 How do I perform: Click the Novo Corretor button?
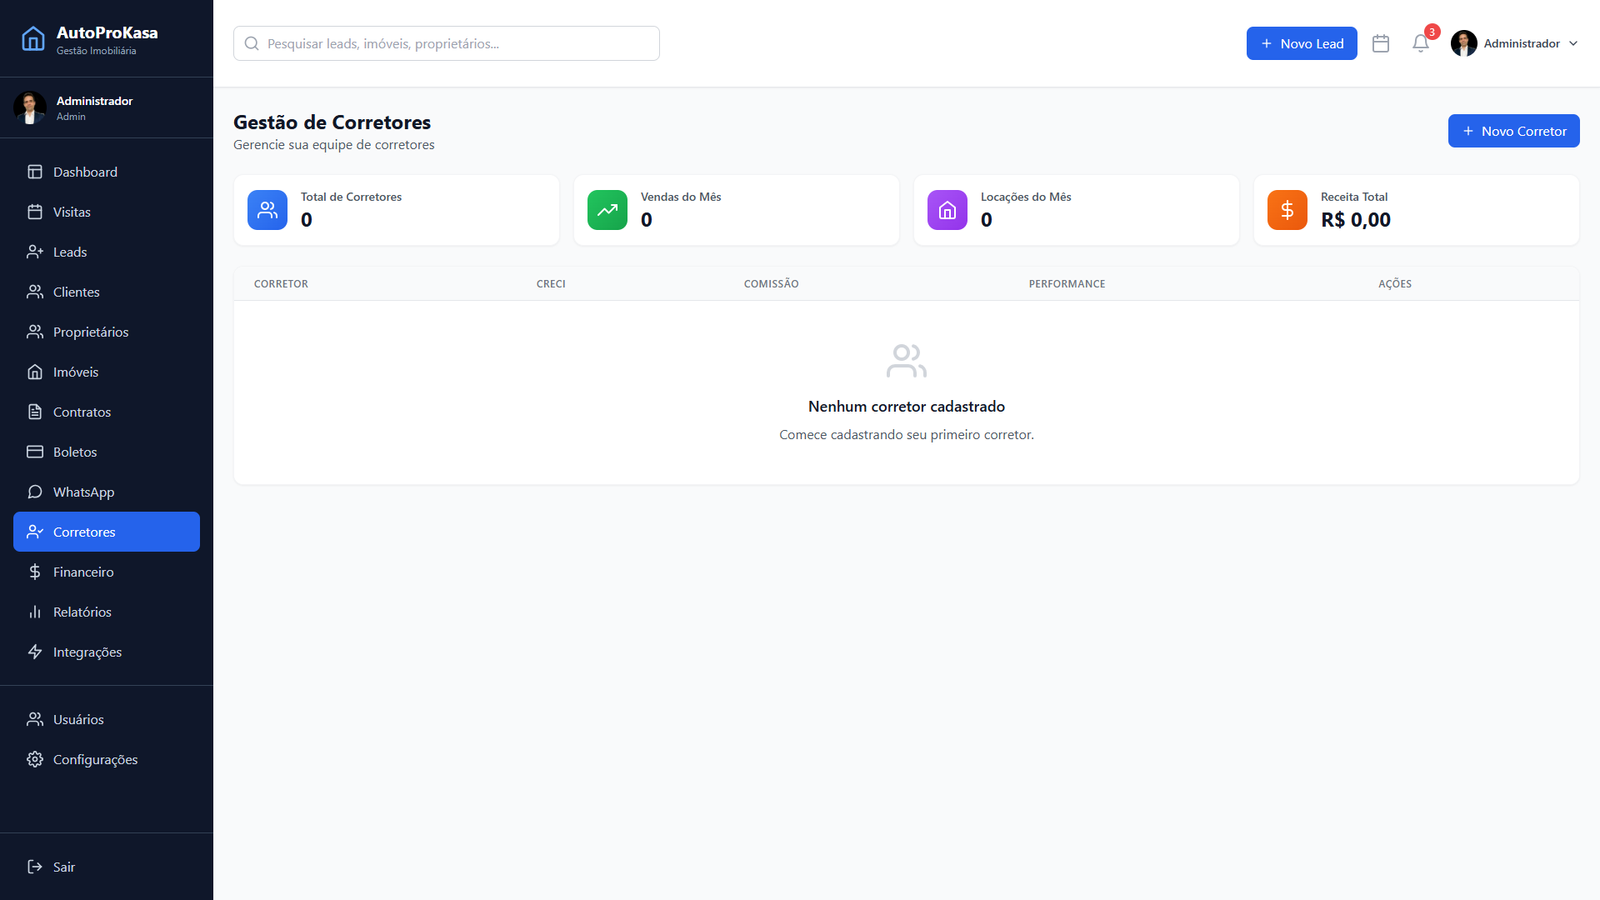(x=1513, y=131)
